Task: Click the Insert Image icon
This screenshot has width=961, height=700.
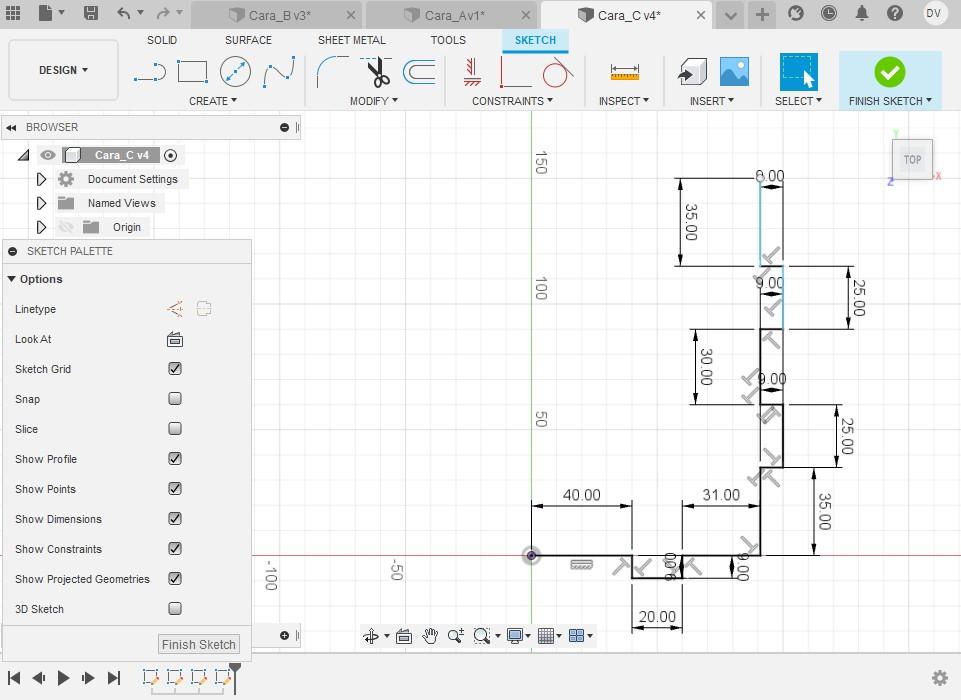Action: click(734, 72)
